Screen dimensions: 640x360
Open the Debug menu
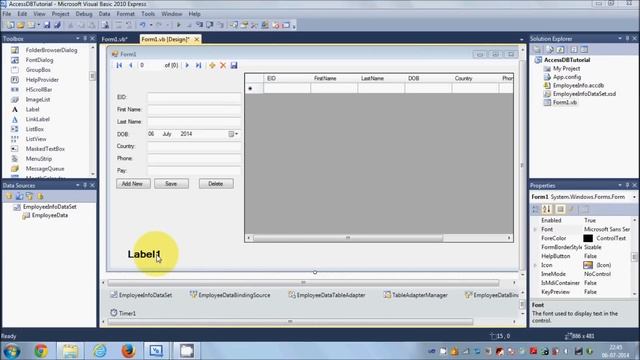[84, 14]
